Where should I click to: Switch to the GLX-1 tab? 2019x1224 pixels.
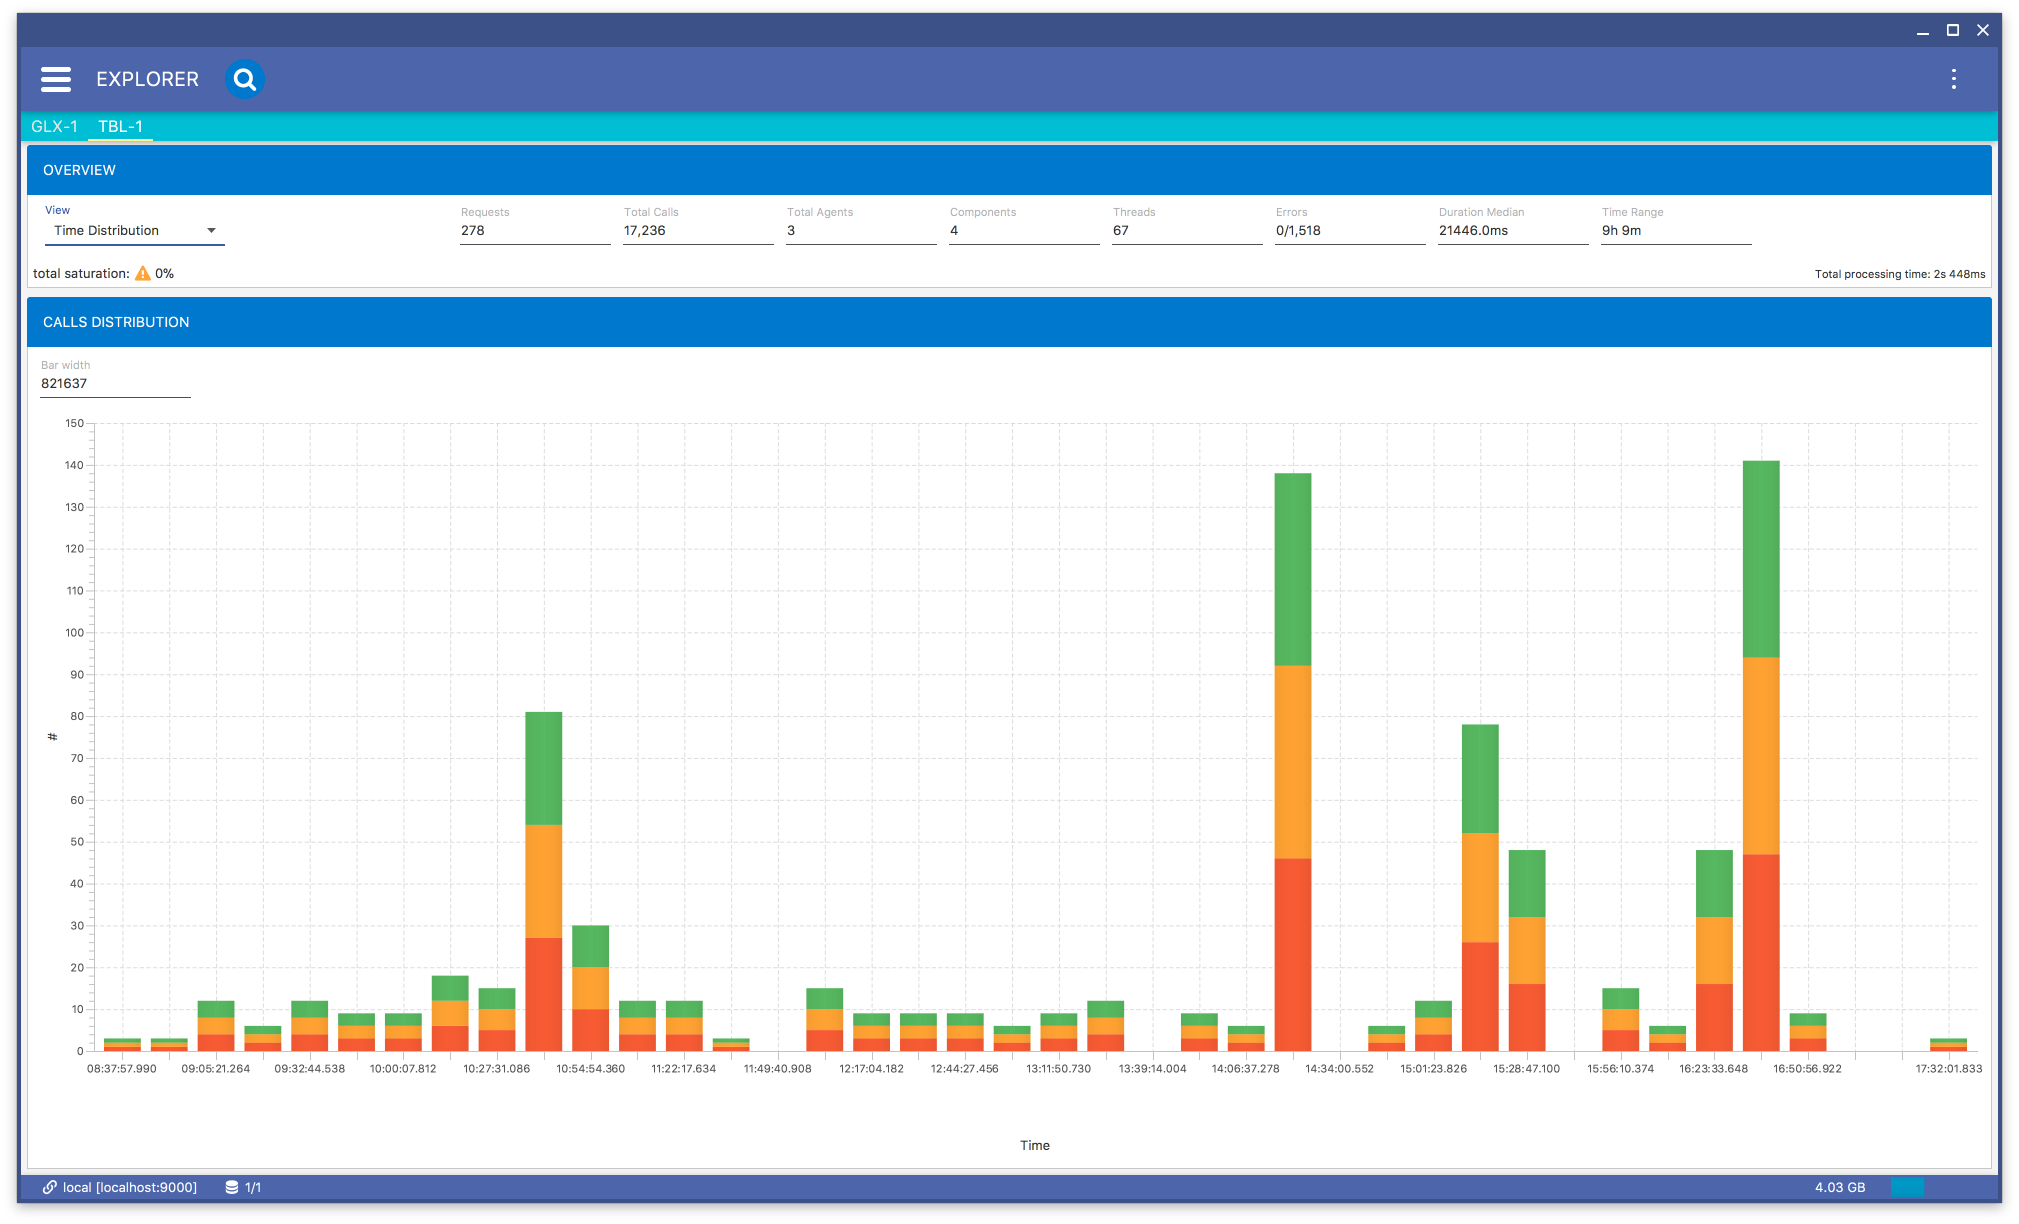coord(54,126)
